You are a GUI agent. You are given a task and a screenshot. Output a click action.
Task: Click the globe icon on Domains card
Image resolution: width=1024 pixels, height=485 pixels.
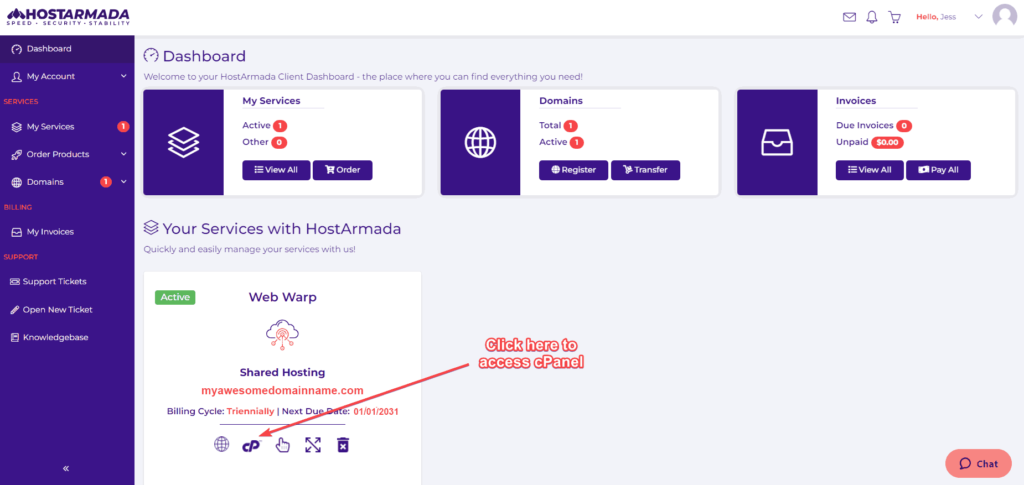[x=480, y=142]
